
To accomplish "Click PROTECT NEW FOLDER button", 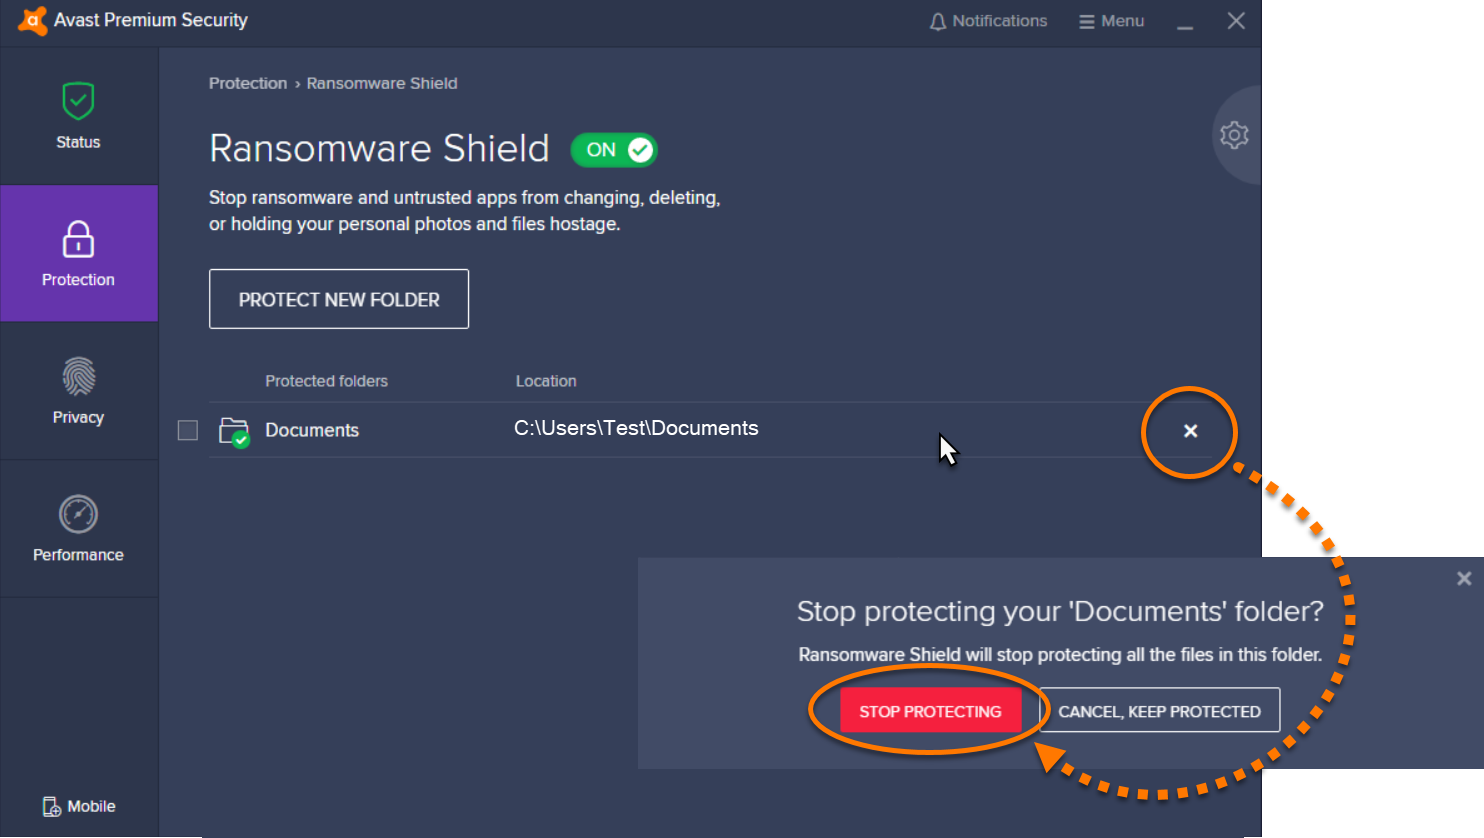I will pos(339,299).
